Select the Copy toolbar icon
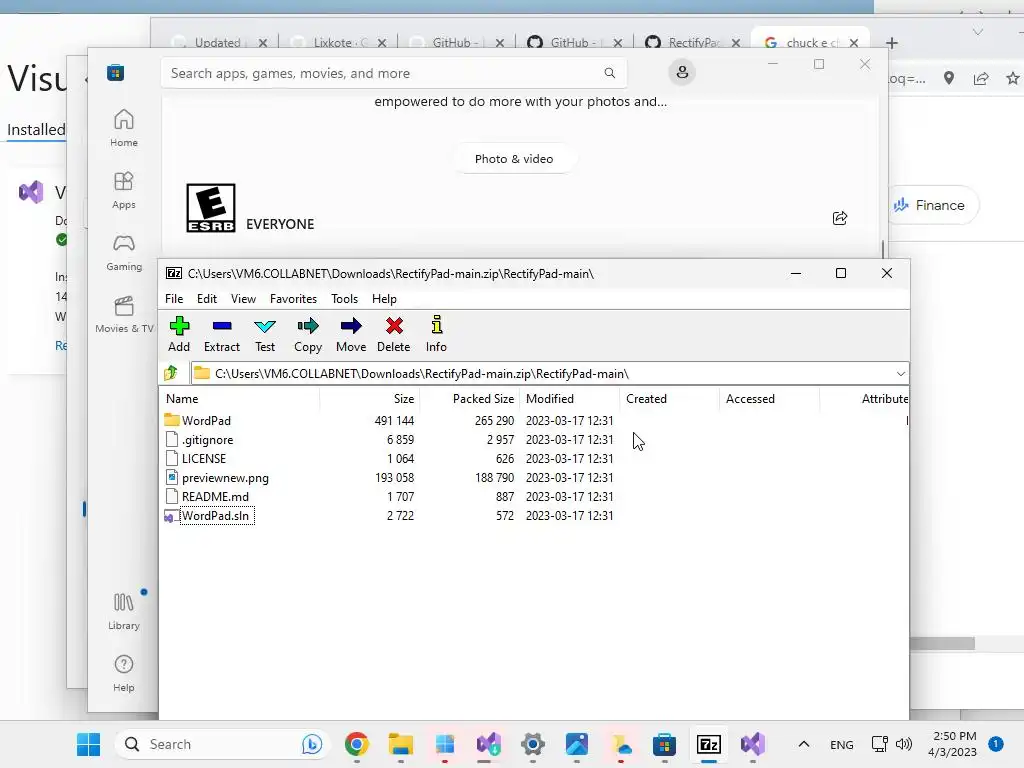This screenshot has width=1024, height=768. (308, 334)
